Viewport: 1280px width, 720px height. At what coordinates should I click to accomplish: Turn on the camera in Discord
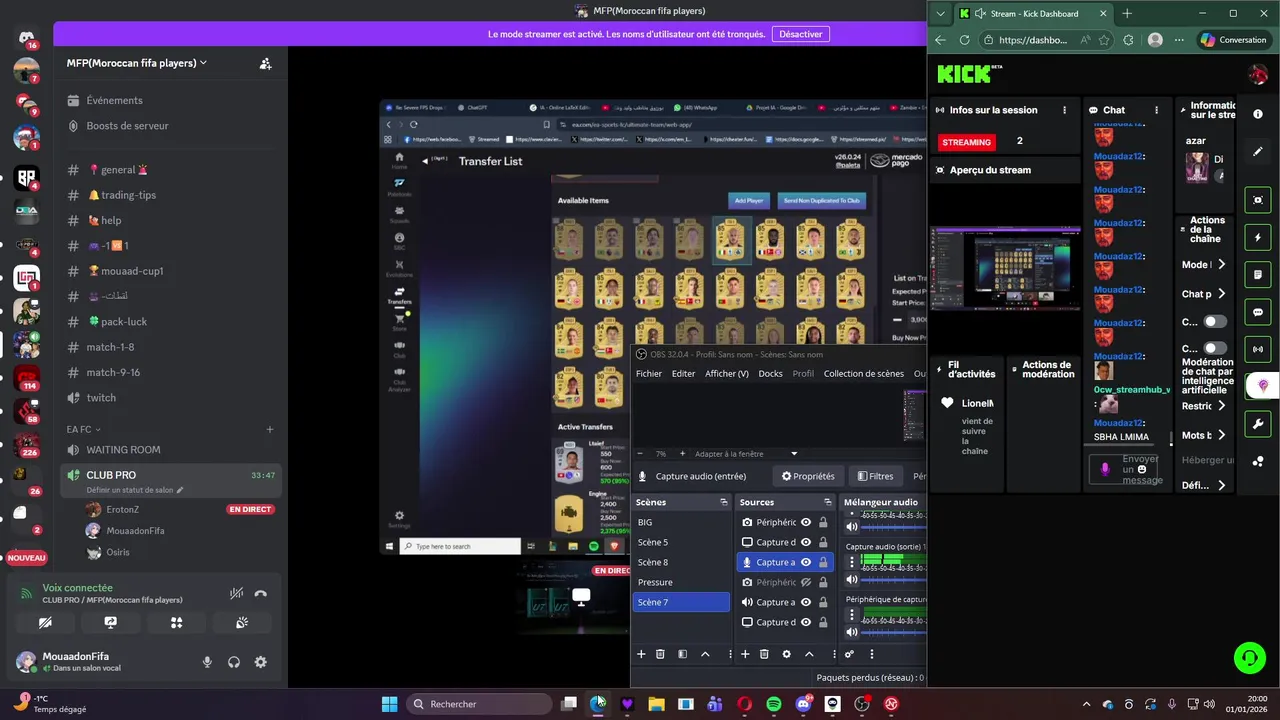[45, 622]
